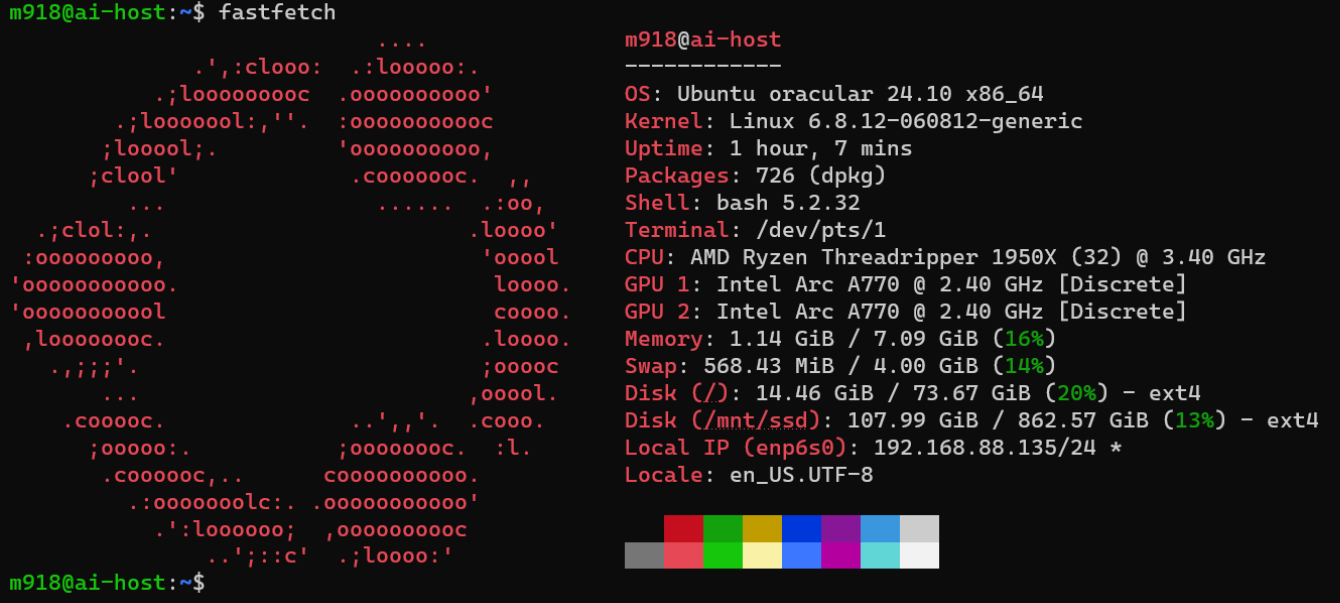Click the Ubuntu ASCII art logo
This screenshot has height=603, width=1340.
[290, 300]
